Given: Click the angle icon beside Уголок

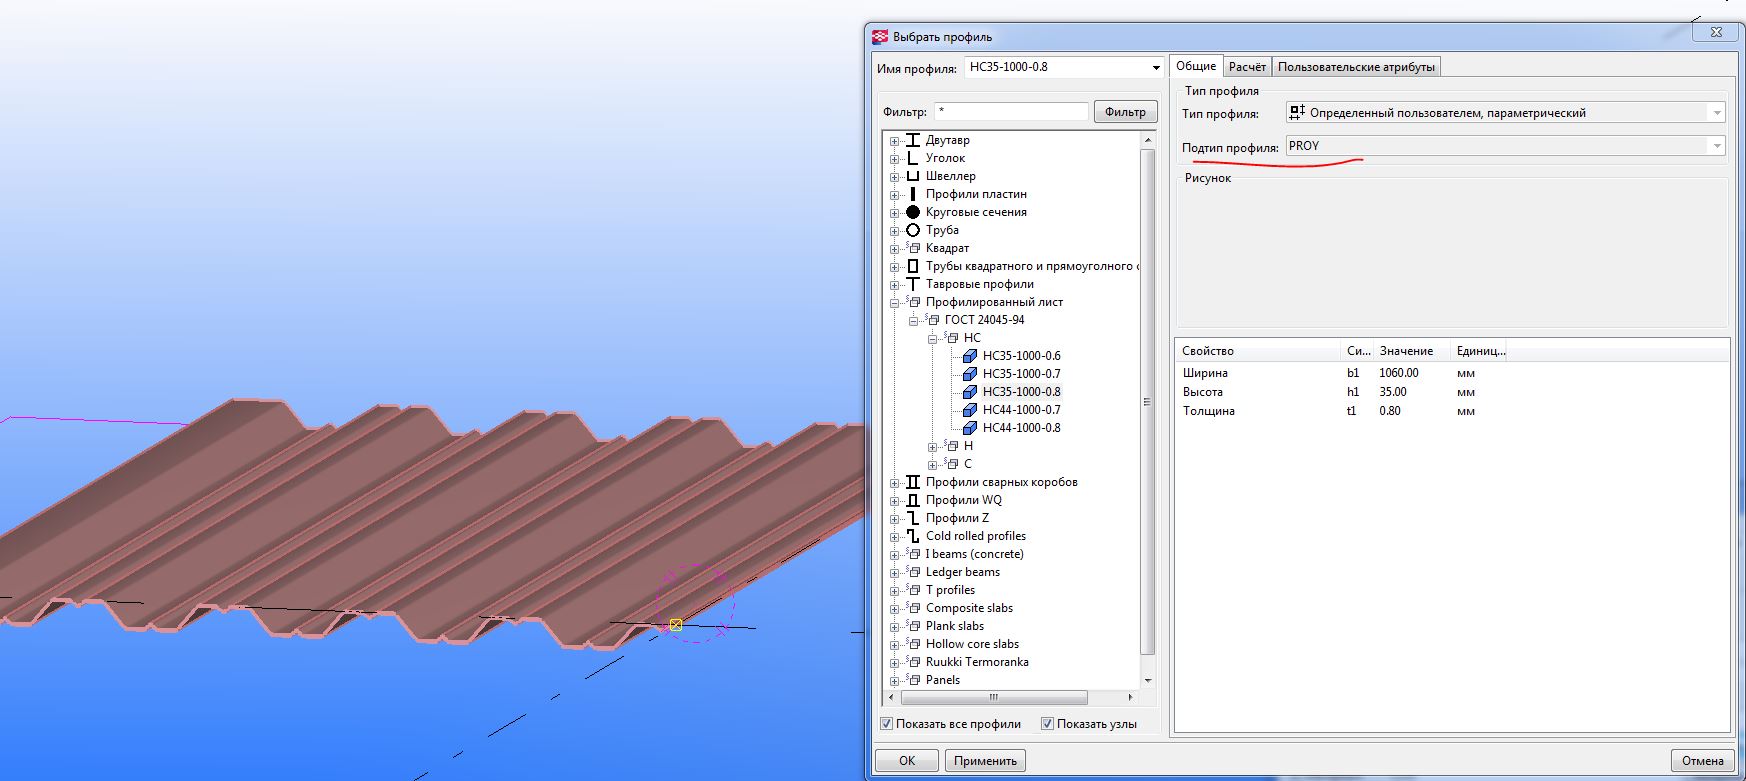Looking at the screenshot, I should pos(912,158).
